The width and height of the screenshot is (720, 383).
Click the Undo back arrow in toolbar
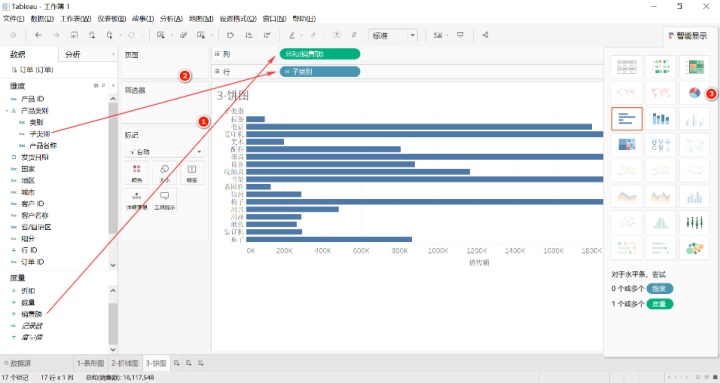(39, 35)
